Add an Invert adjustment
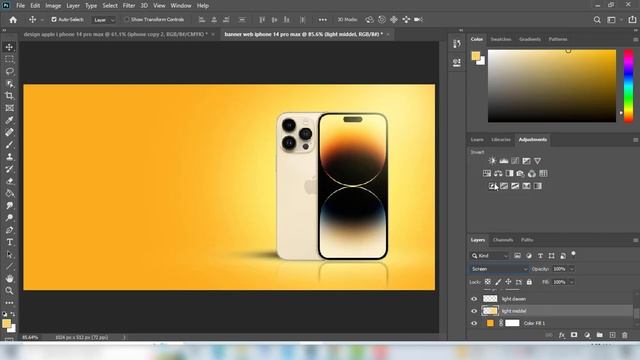The height and width of the screenshot is (360, 640). pyautogui.click(x=493, y=186)
